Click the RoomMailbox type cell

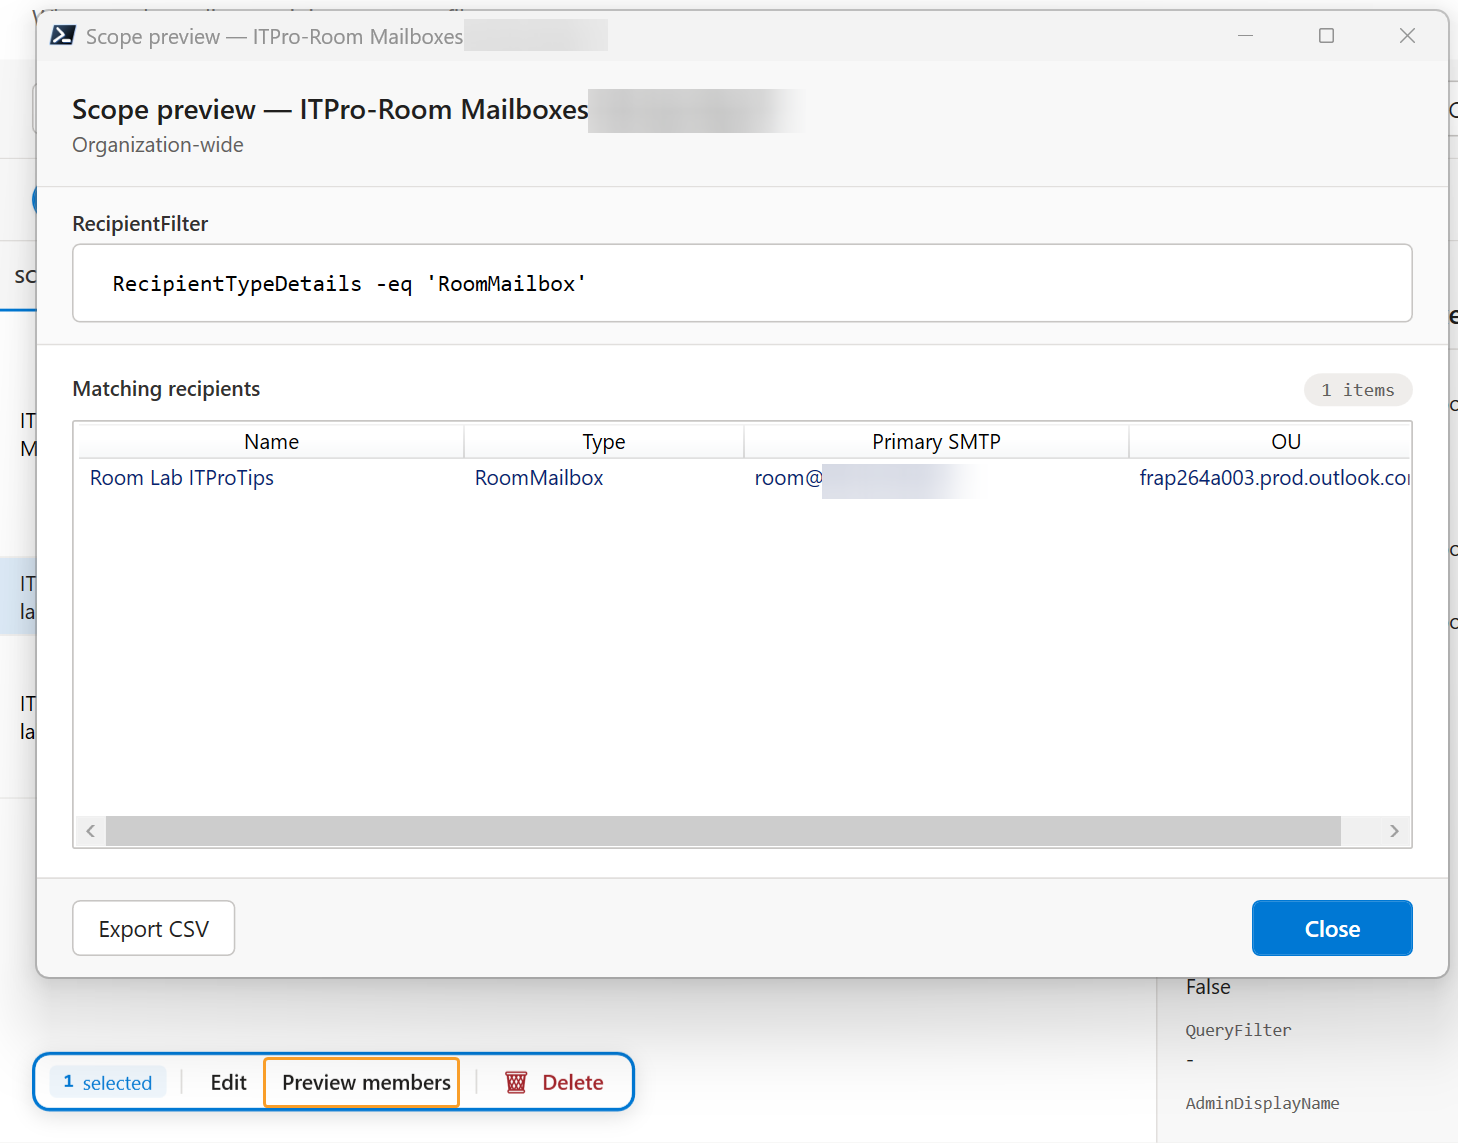click(539, 478)
